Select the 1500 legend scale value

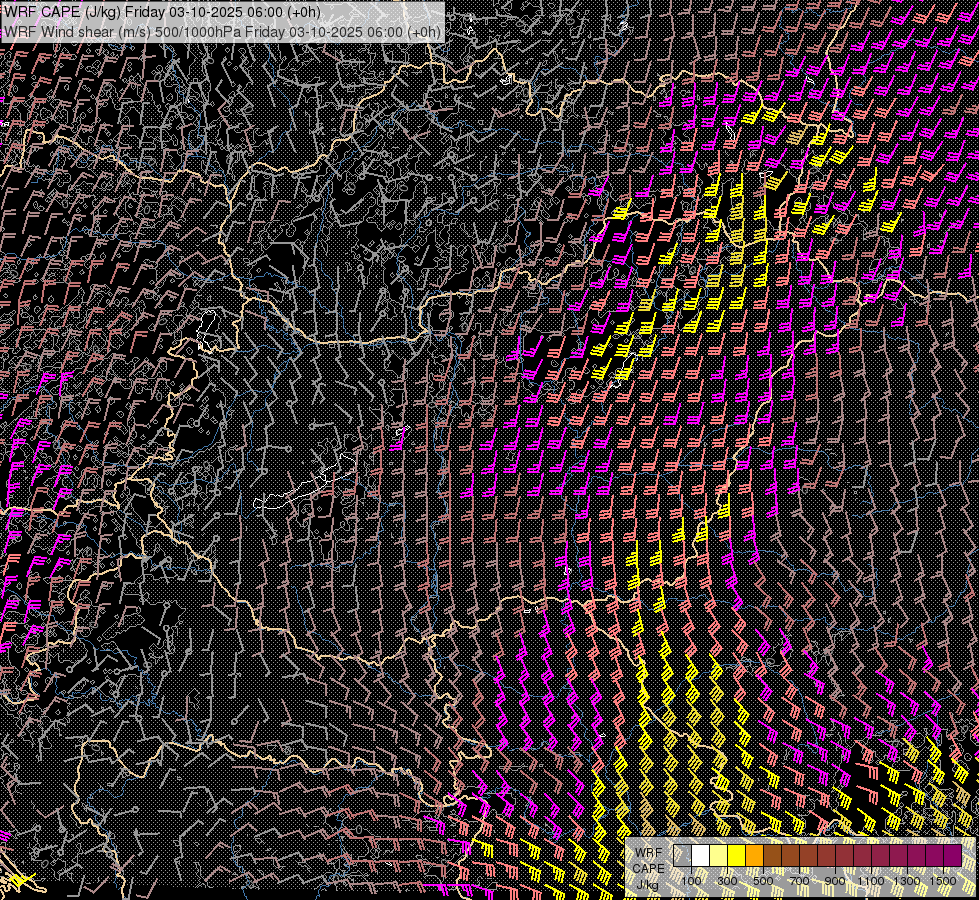click(x=943, y=880)
